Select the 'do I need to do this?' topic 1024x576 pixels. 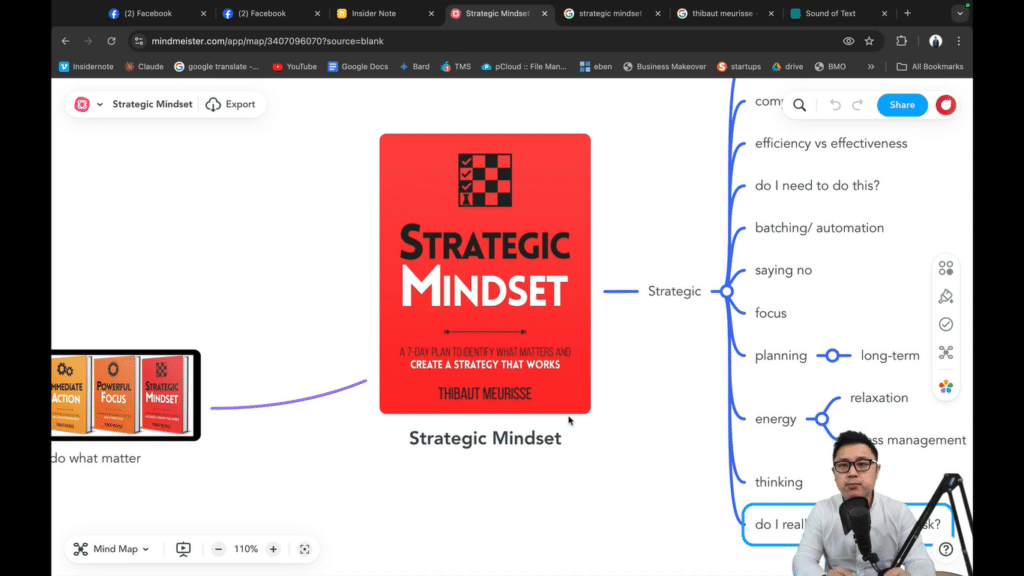click(817, 185)
